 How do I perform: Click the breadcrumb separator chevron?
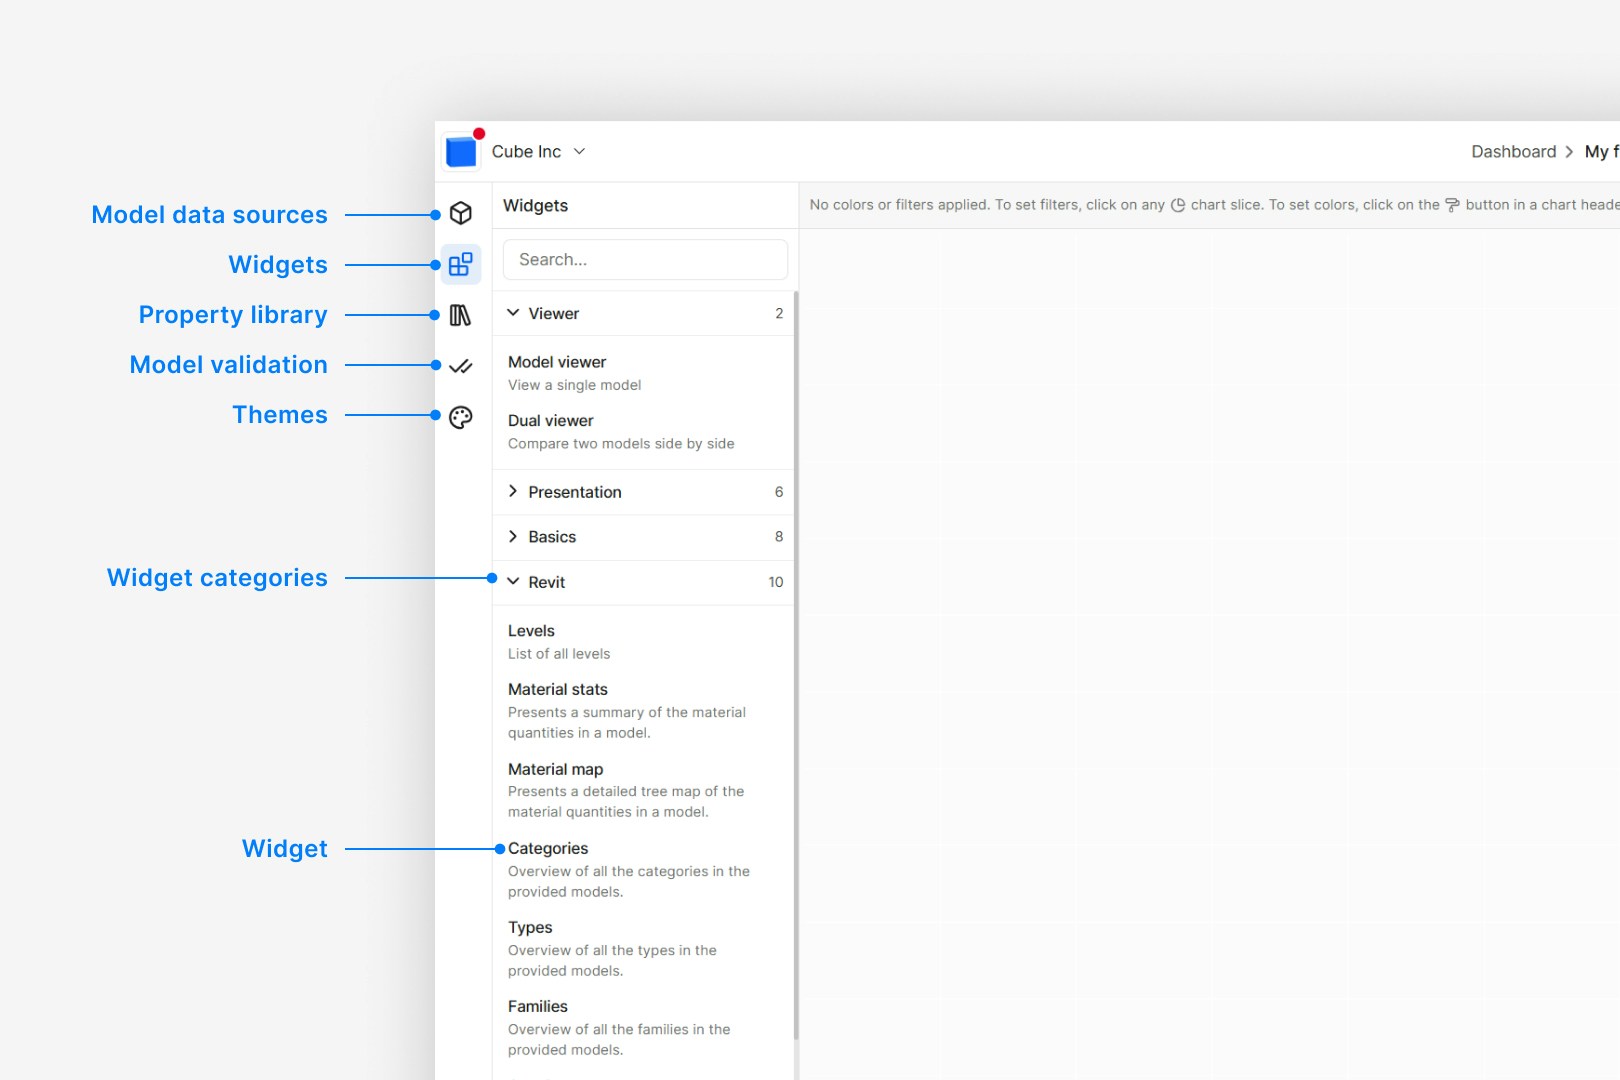[x=1570, y=152]
